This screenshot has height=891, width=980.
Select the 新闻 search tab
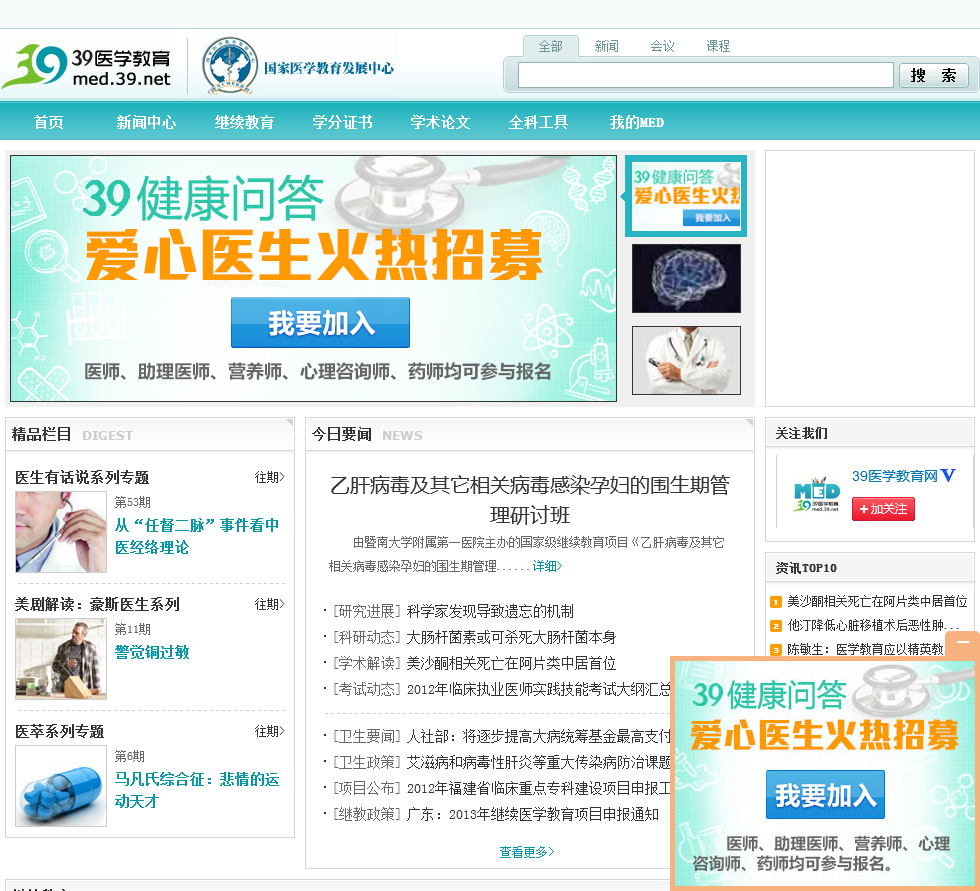click(606, 46)
